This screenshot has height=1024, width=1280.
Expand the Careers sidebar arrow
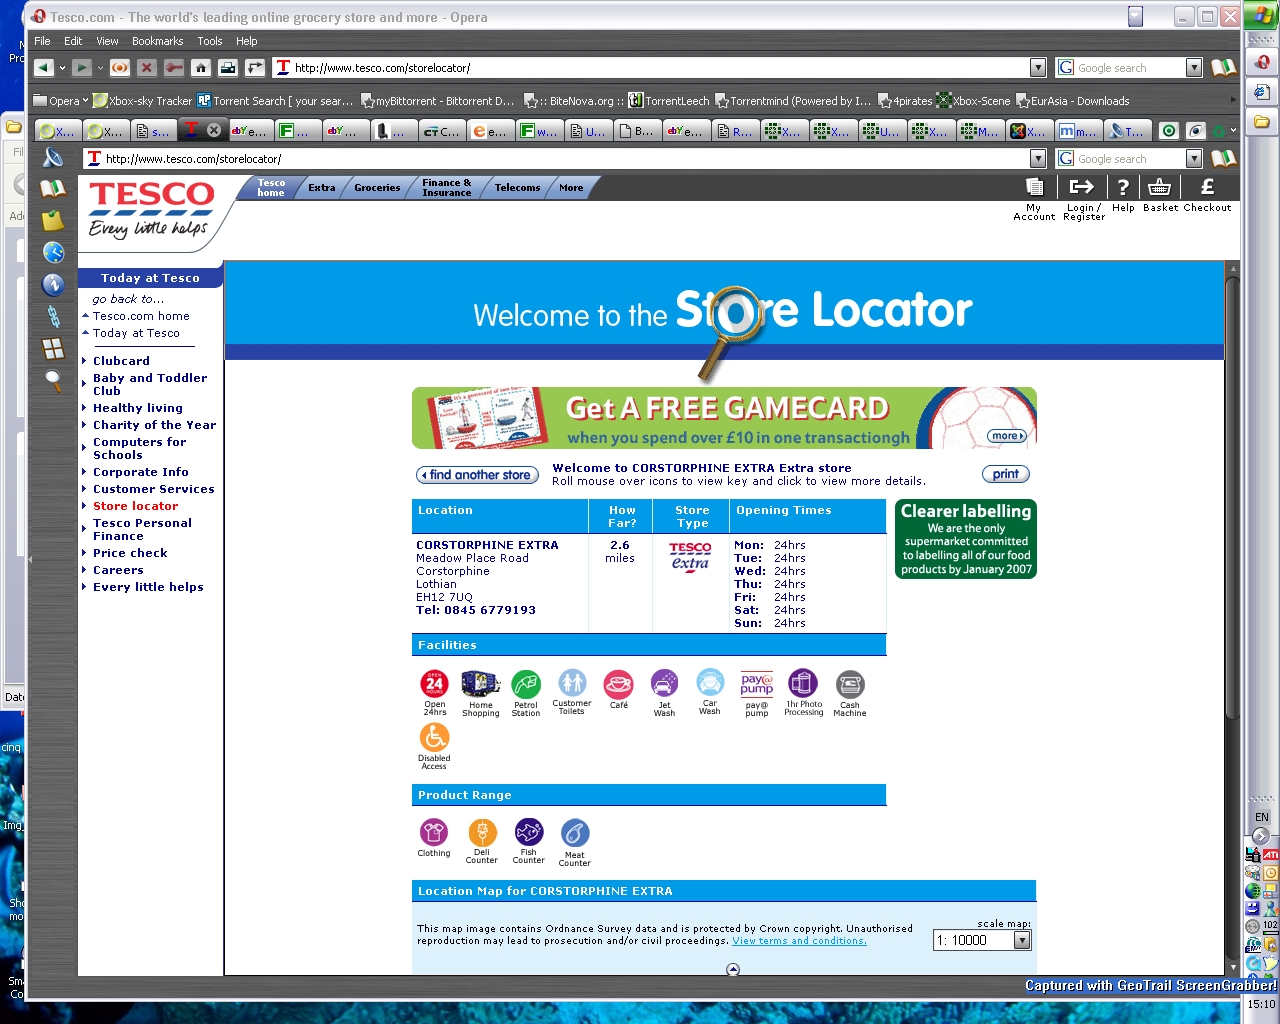point(84,570)
